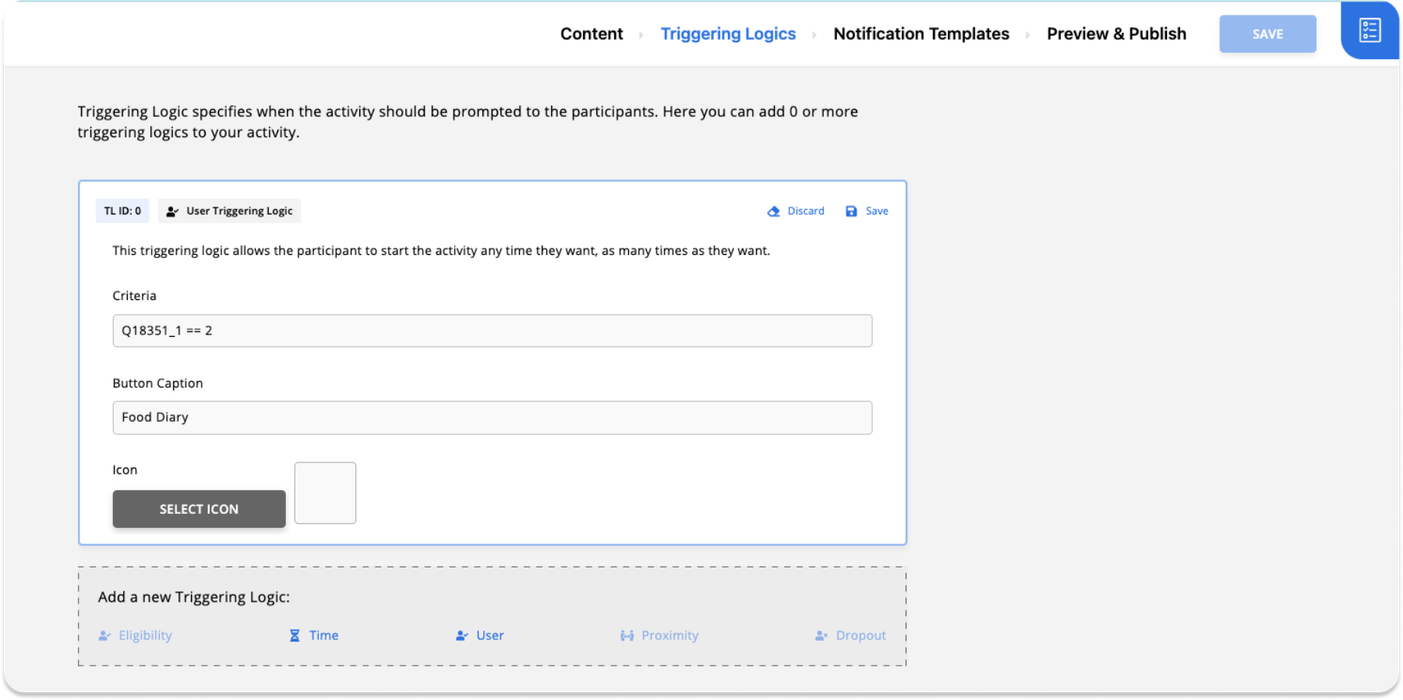
Task: Open the checklist icon in top-right corner
Action: [x=1369, y=30]
